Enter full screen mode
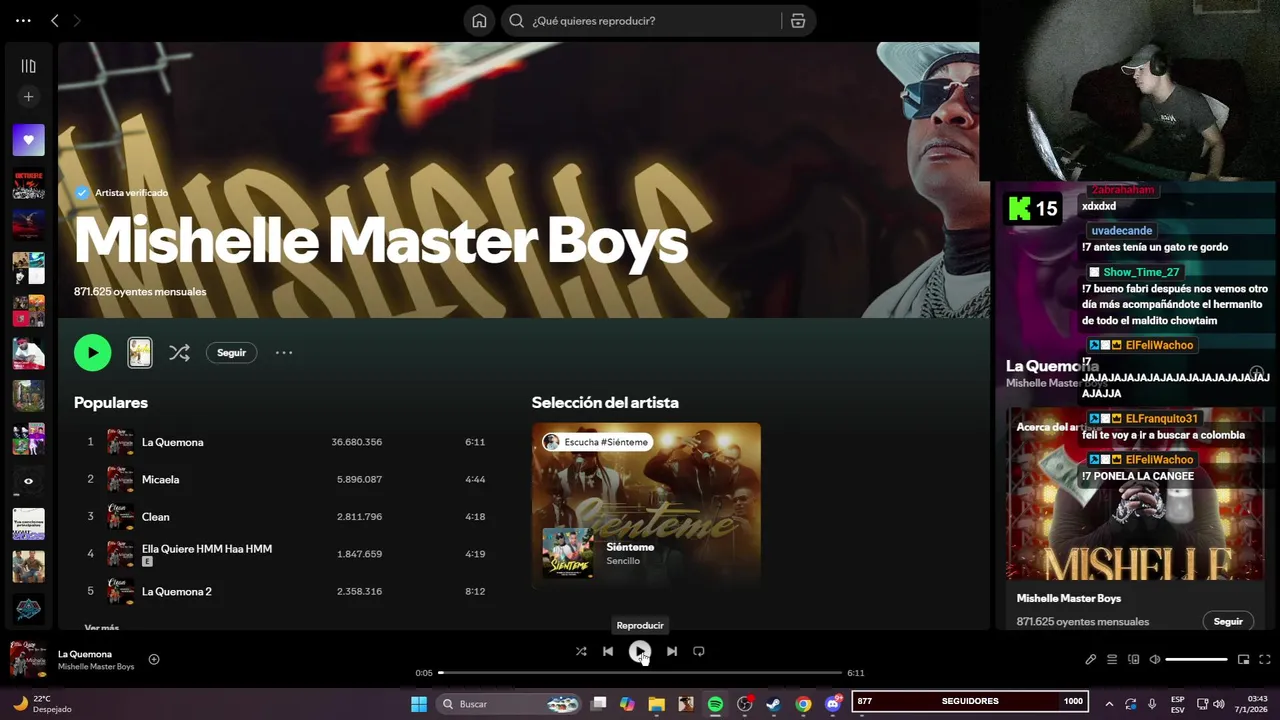The height and width of the screenshot is (720, 1280). [x=1264, y=659]
